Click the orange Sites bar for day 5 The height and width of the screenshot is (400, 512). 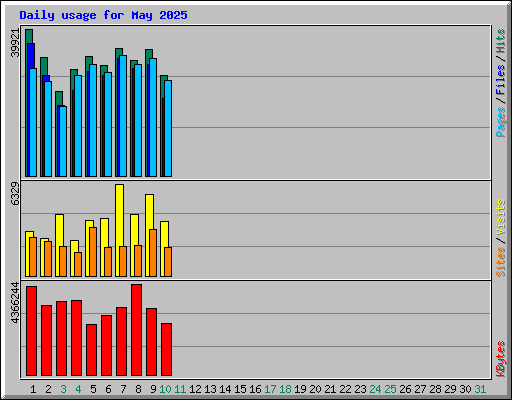point(93,252)
